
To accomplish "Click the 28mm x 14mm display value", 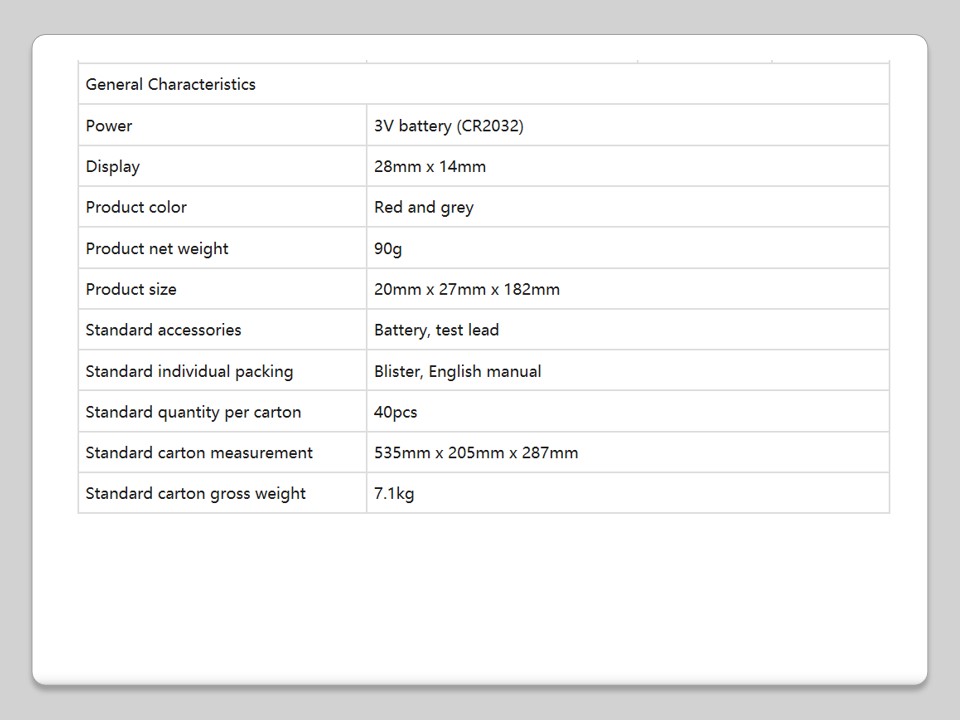I will [x=430, y=167].
